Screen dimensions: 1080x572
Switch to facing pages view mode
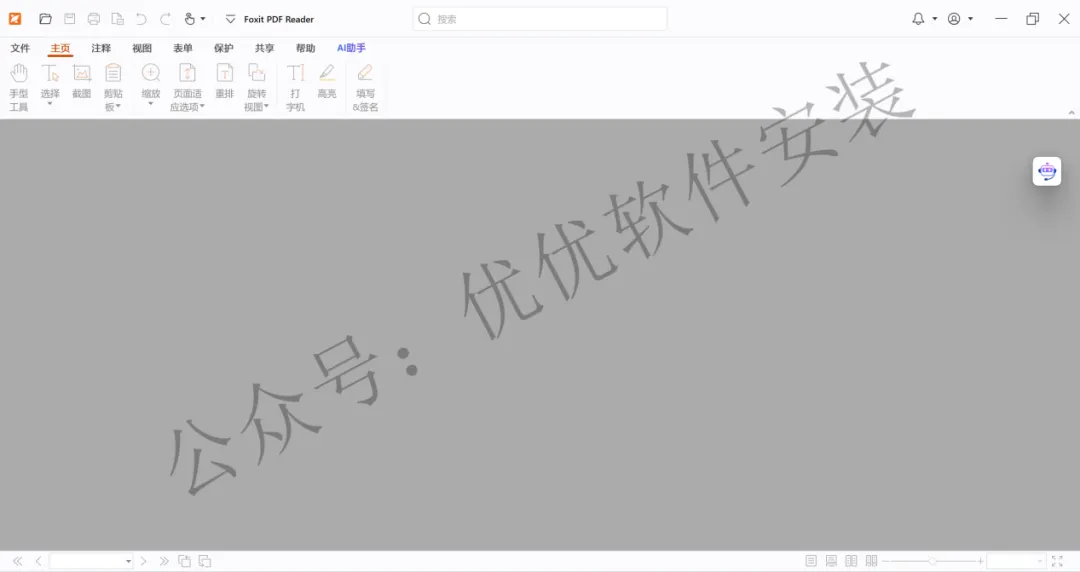click(851, 561)
